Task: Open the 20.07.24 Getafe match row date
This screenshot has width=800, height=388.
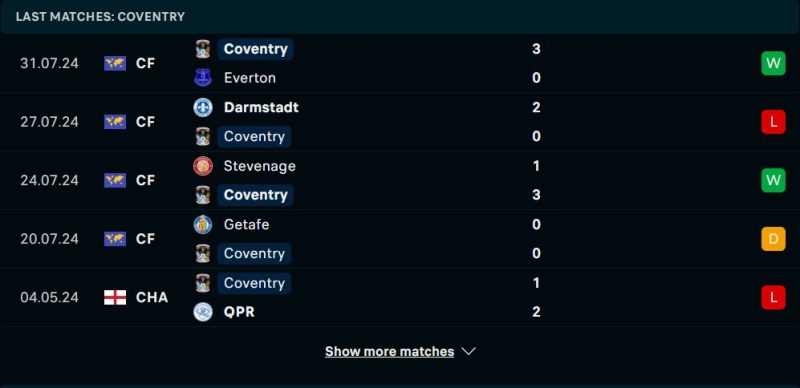Action: click(49, 239)
